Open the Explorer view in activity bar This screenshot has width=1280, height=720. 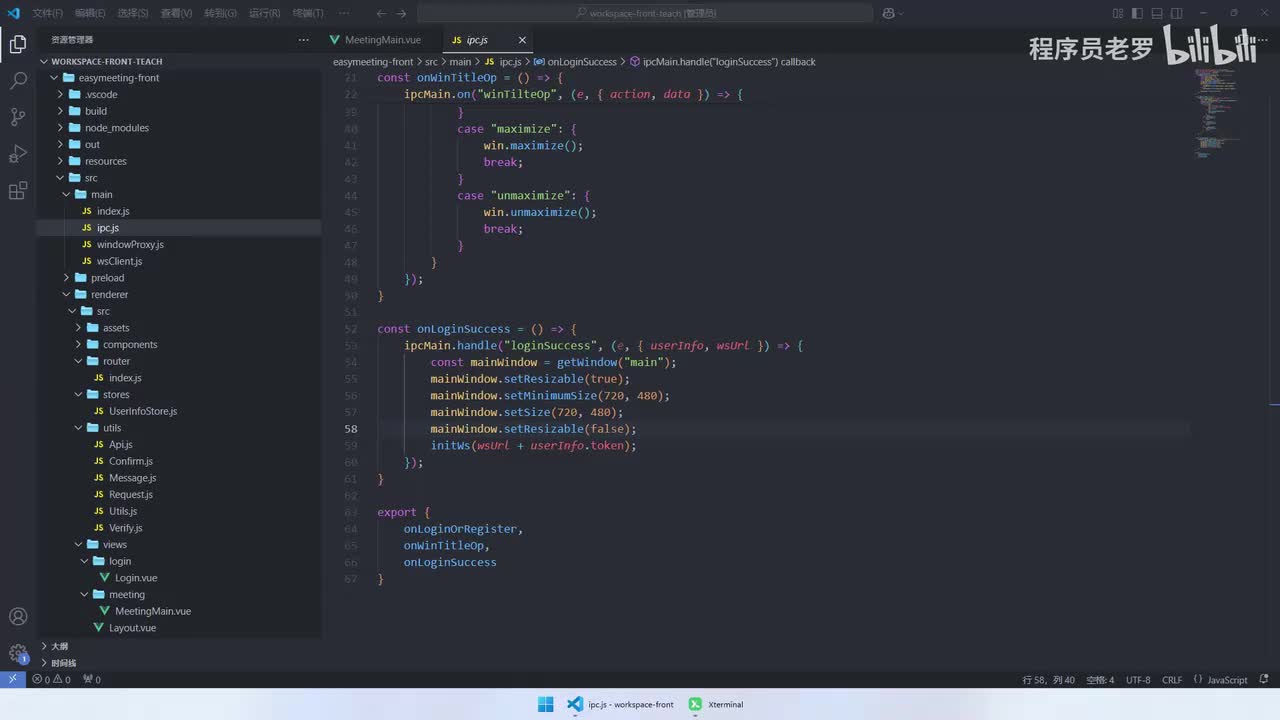click(18, 44)
